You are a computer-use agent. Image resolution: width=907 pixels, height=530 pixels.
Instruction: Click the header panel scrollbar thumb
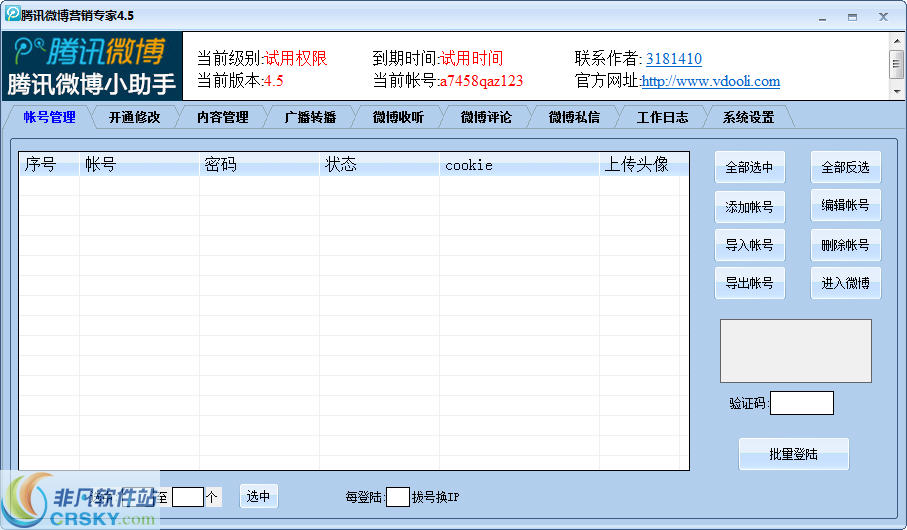(897, 63)
